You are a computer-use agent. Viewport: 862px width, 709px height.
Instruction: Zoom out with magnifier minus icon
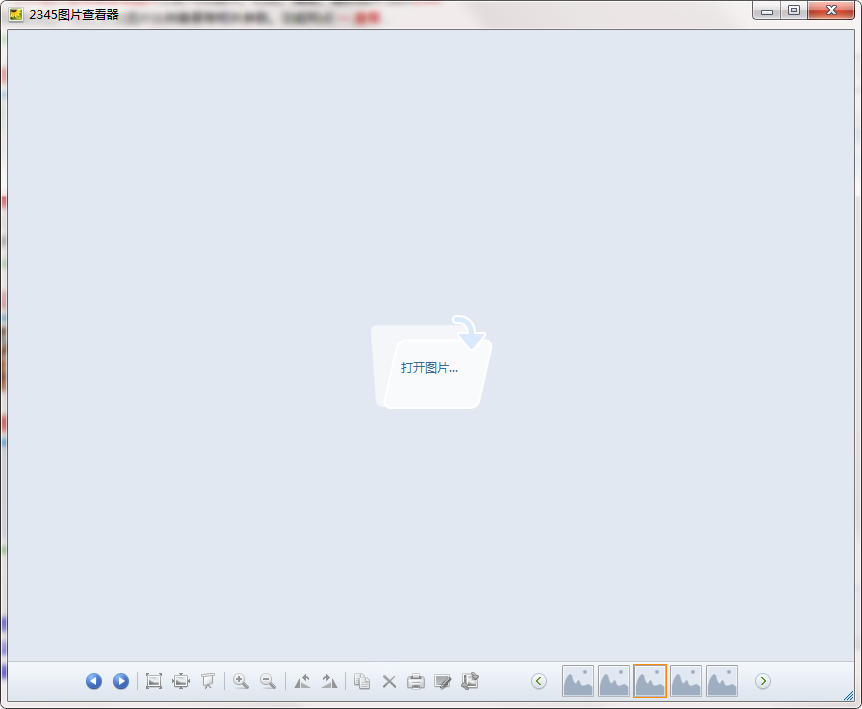point(268,681)
